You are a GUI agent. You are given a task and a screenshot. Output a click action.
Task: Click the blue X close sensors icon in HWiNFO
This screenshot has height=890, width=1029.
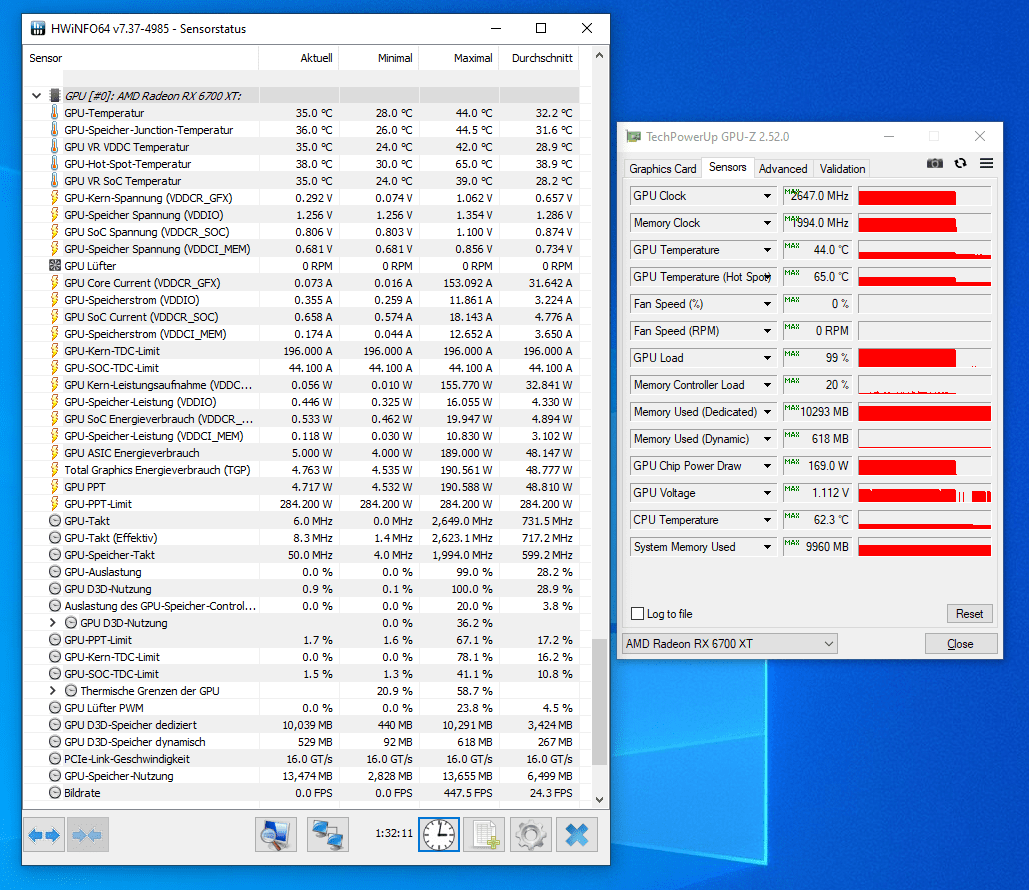577,835
